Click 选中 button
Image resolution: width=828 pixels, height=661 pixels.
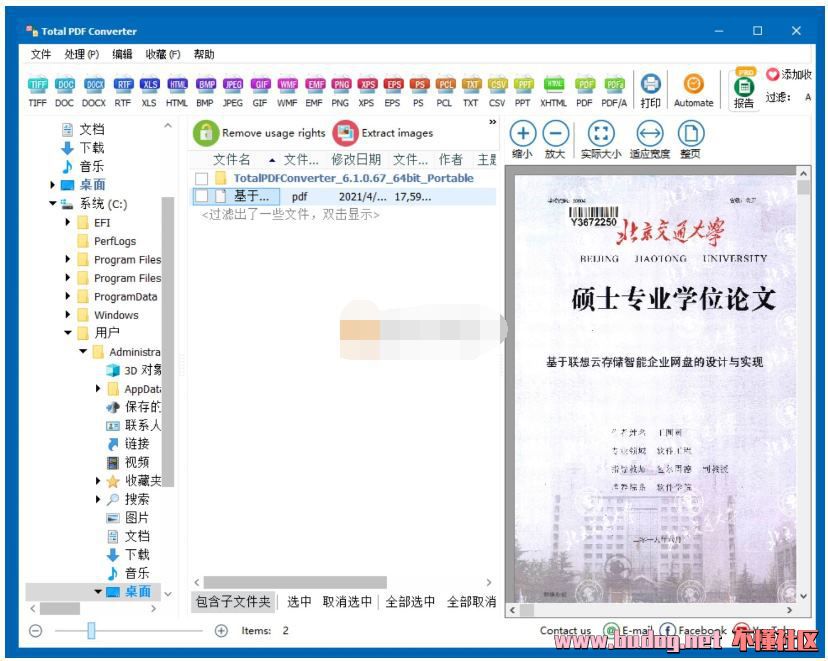point(299,601)
